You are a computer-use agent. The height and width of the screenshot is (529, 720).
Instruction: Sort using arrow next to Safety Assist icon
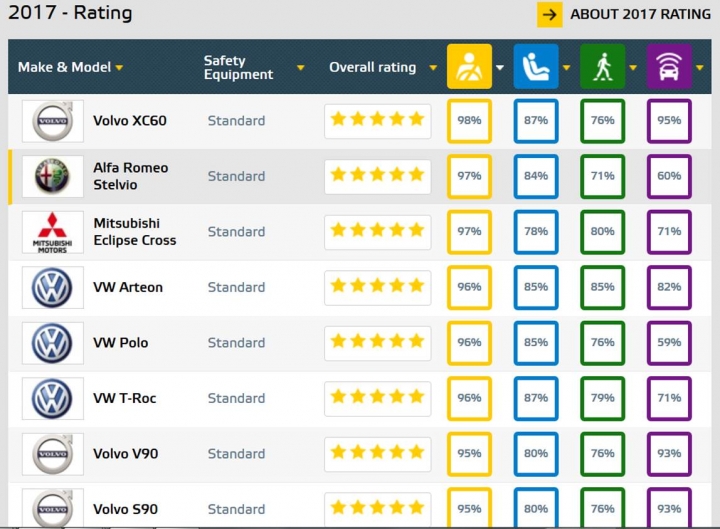700,68
